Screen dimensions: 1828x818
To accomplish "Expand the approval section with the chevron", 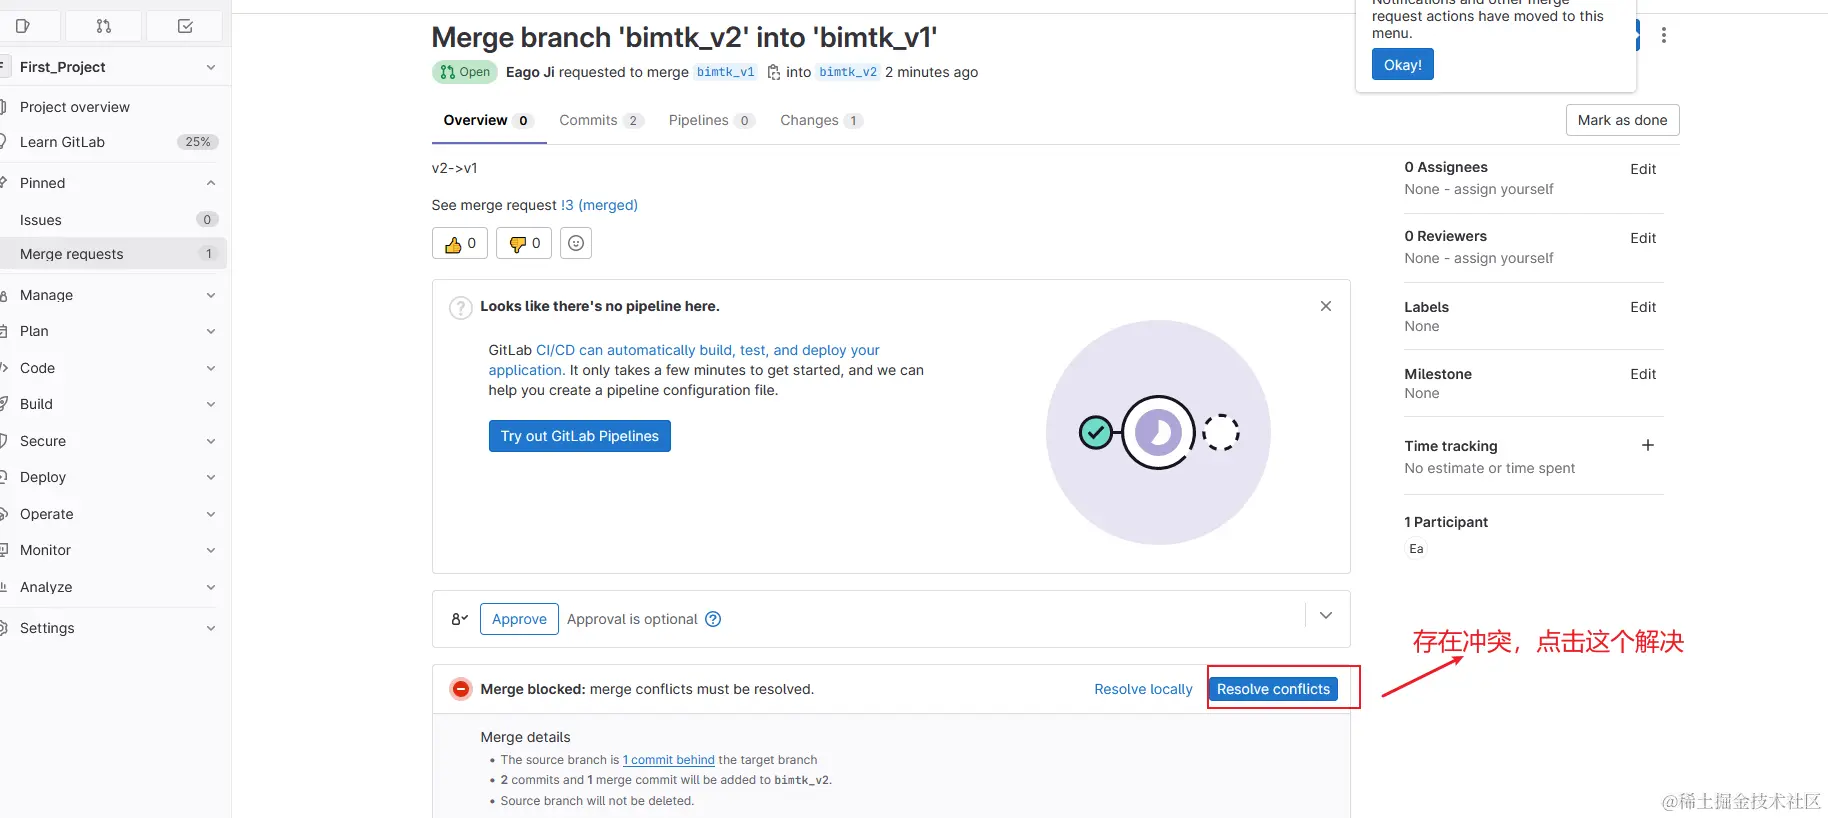I will click(1326, 615).
